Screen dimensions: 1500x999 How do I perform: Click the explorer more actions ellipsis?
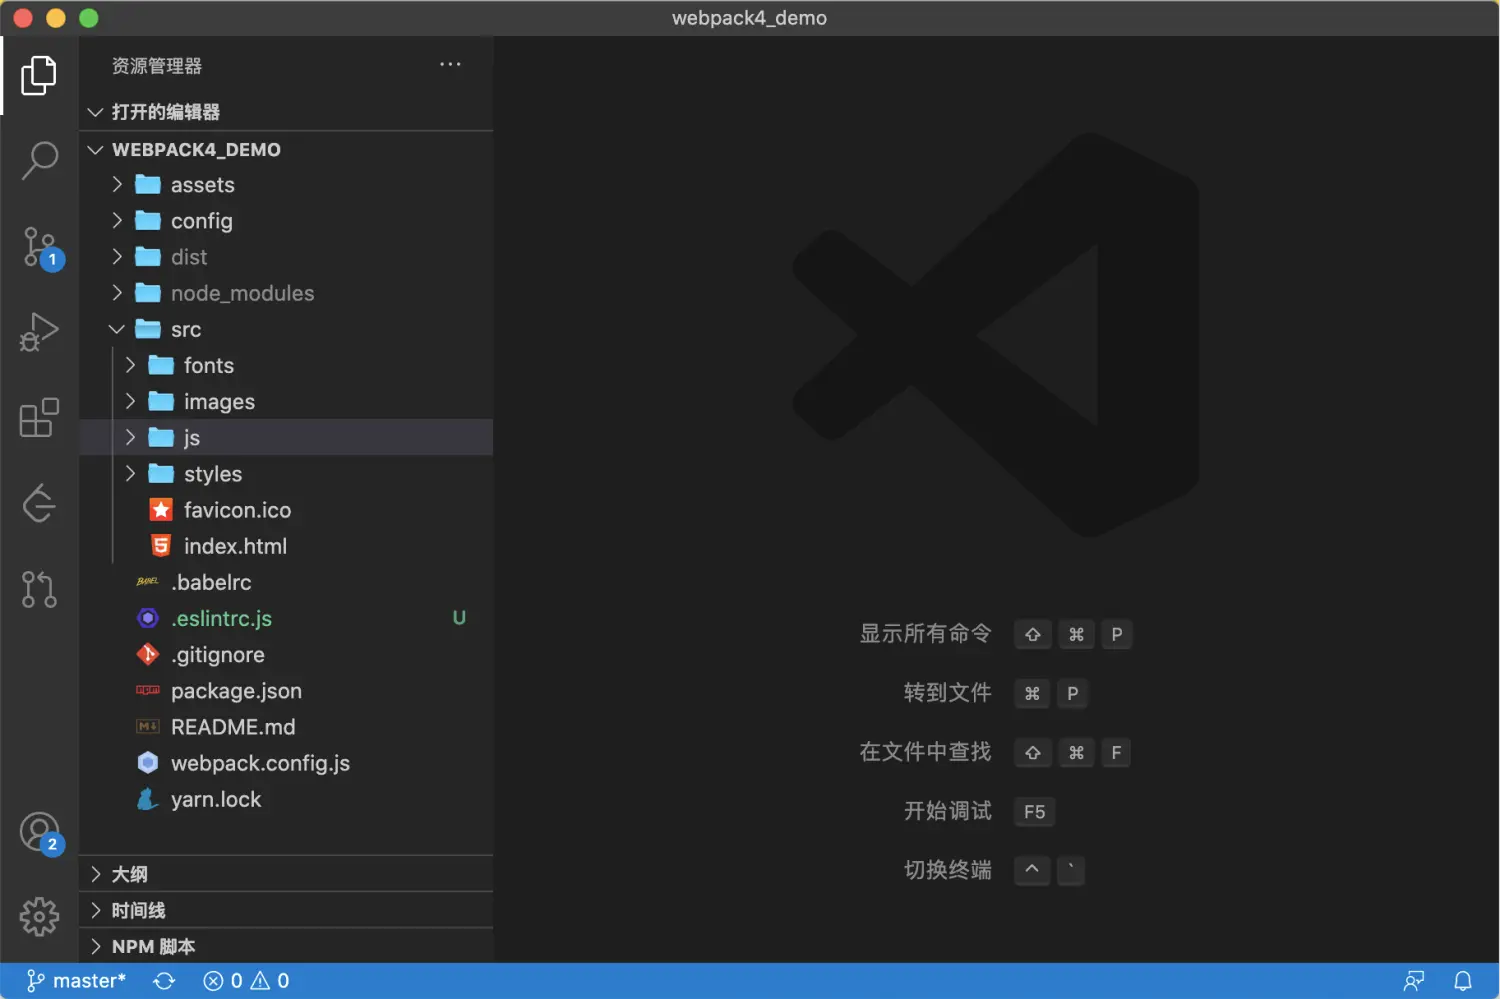click(450, 65)
